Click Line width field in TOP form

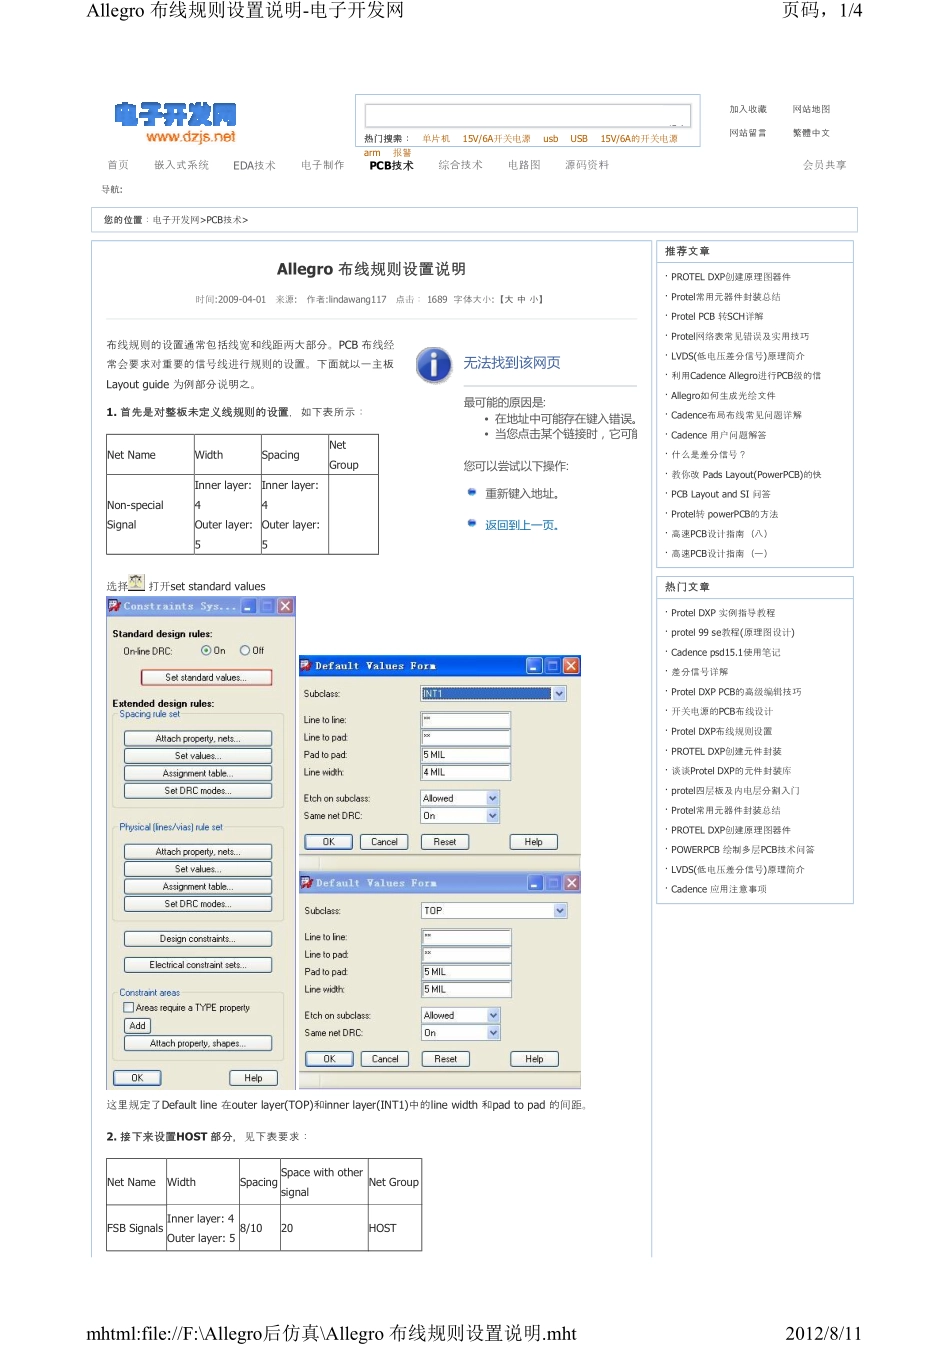pyautogui.click(x=467, y=989)
